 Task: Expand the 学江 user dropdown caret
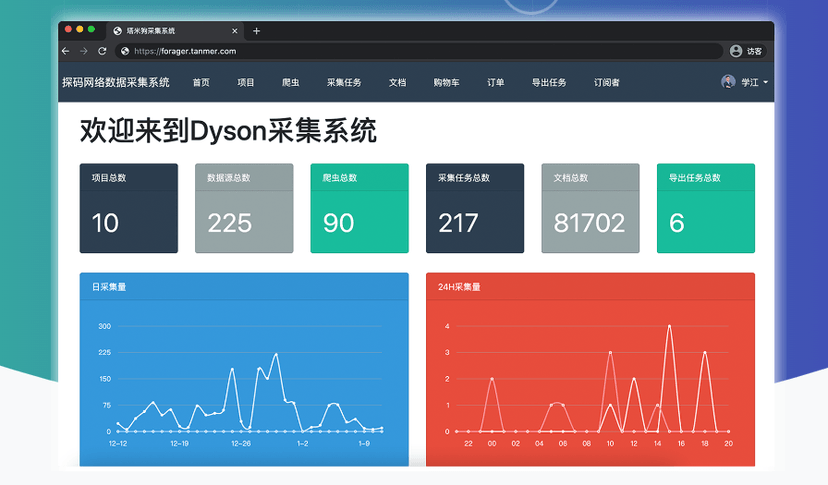[x=766, y=82]
